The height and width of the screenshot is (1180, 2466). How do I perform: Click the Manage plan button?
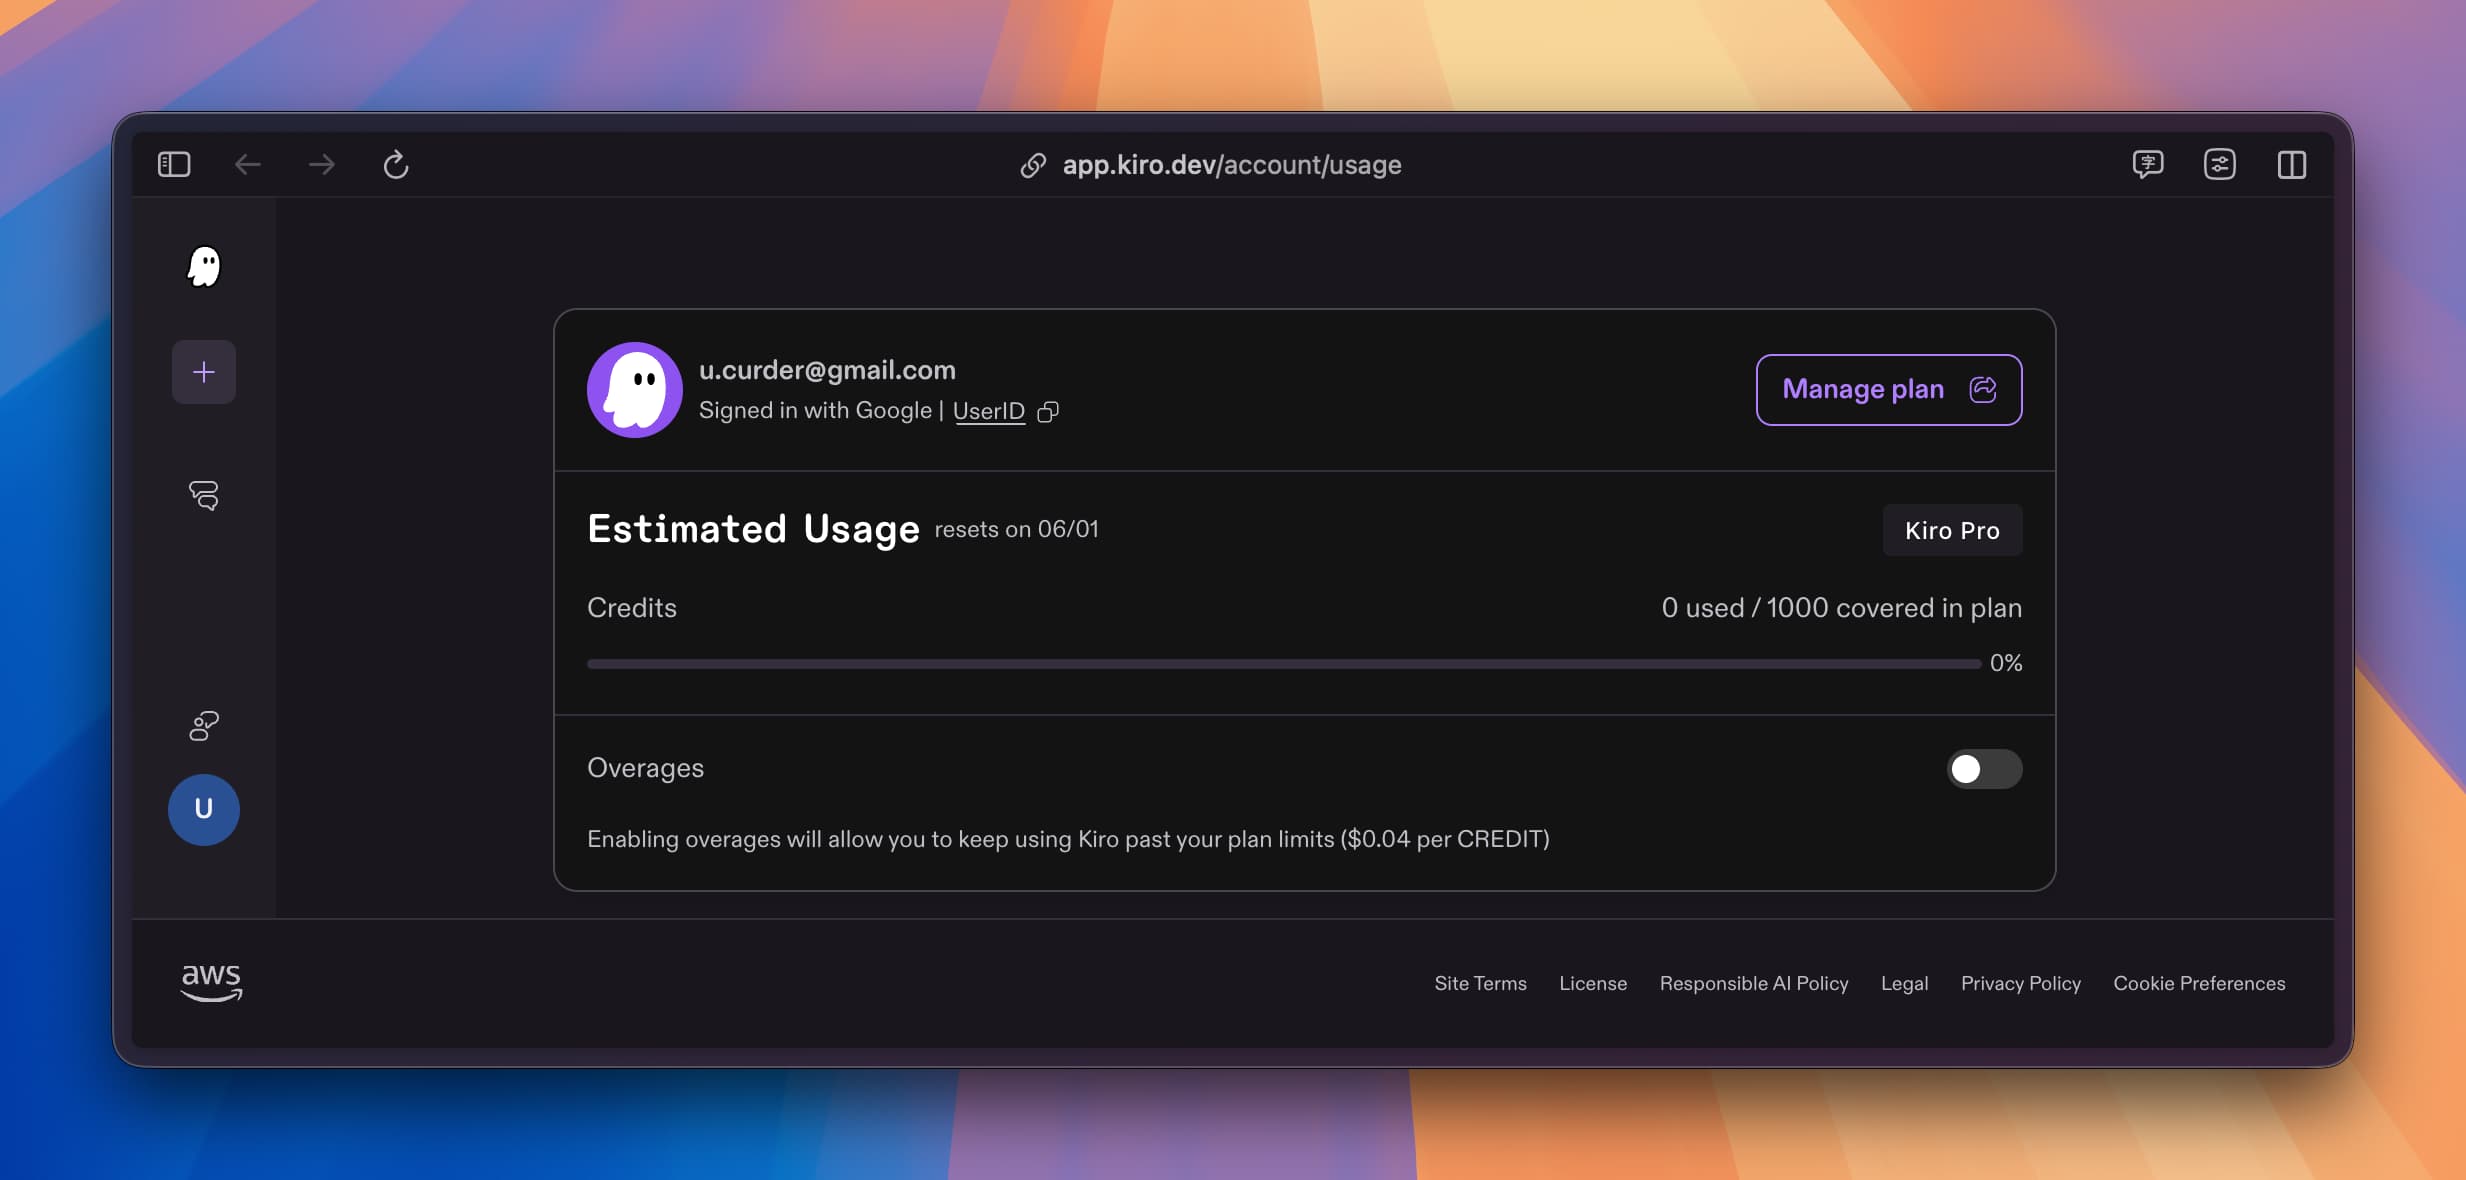1889,389
